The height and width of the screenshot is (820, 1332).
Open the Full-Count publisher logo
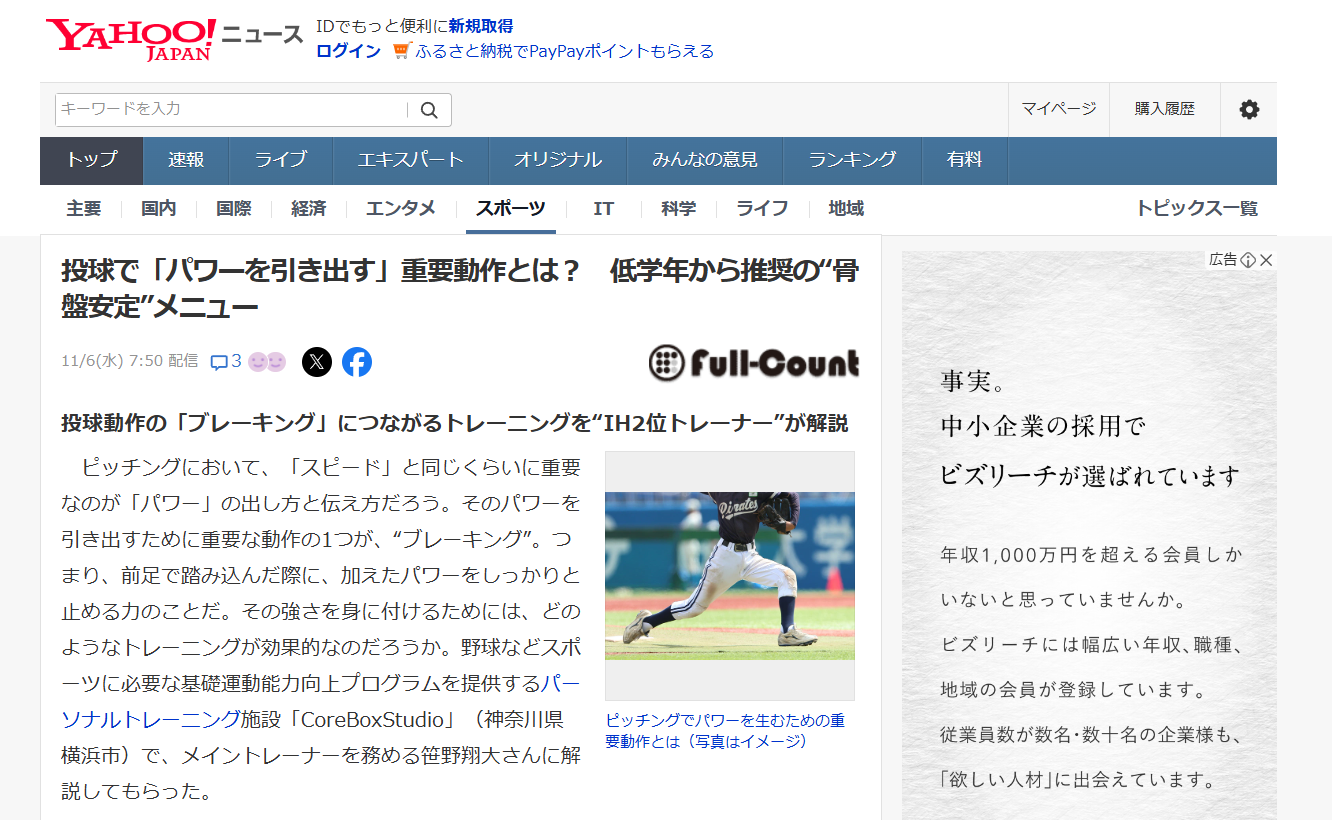pos(754,362)
